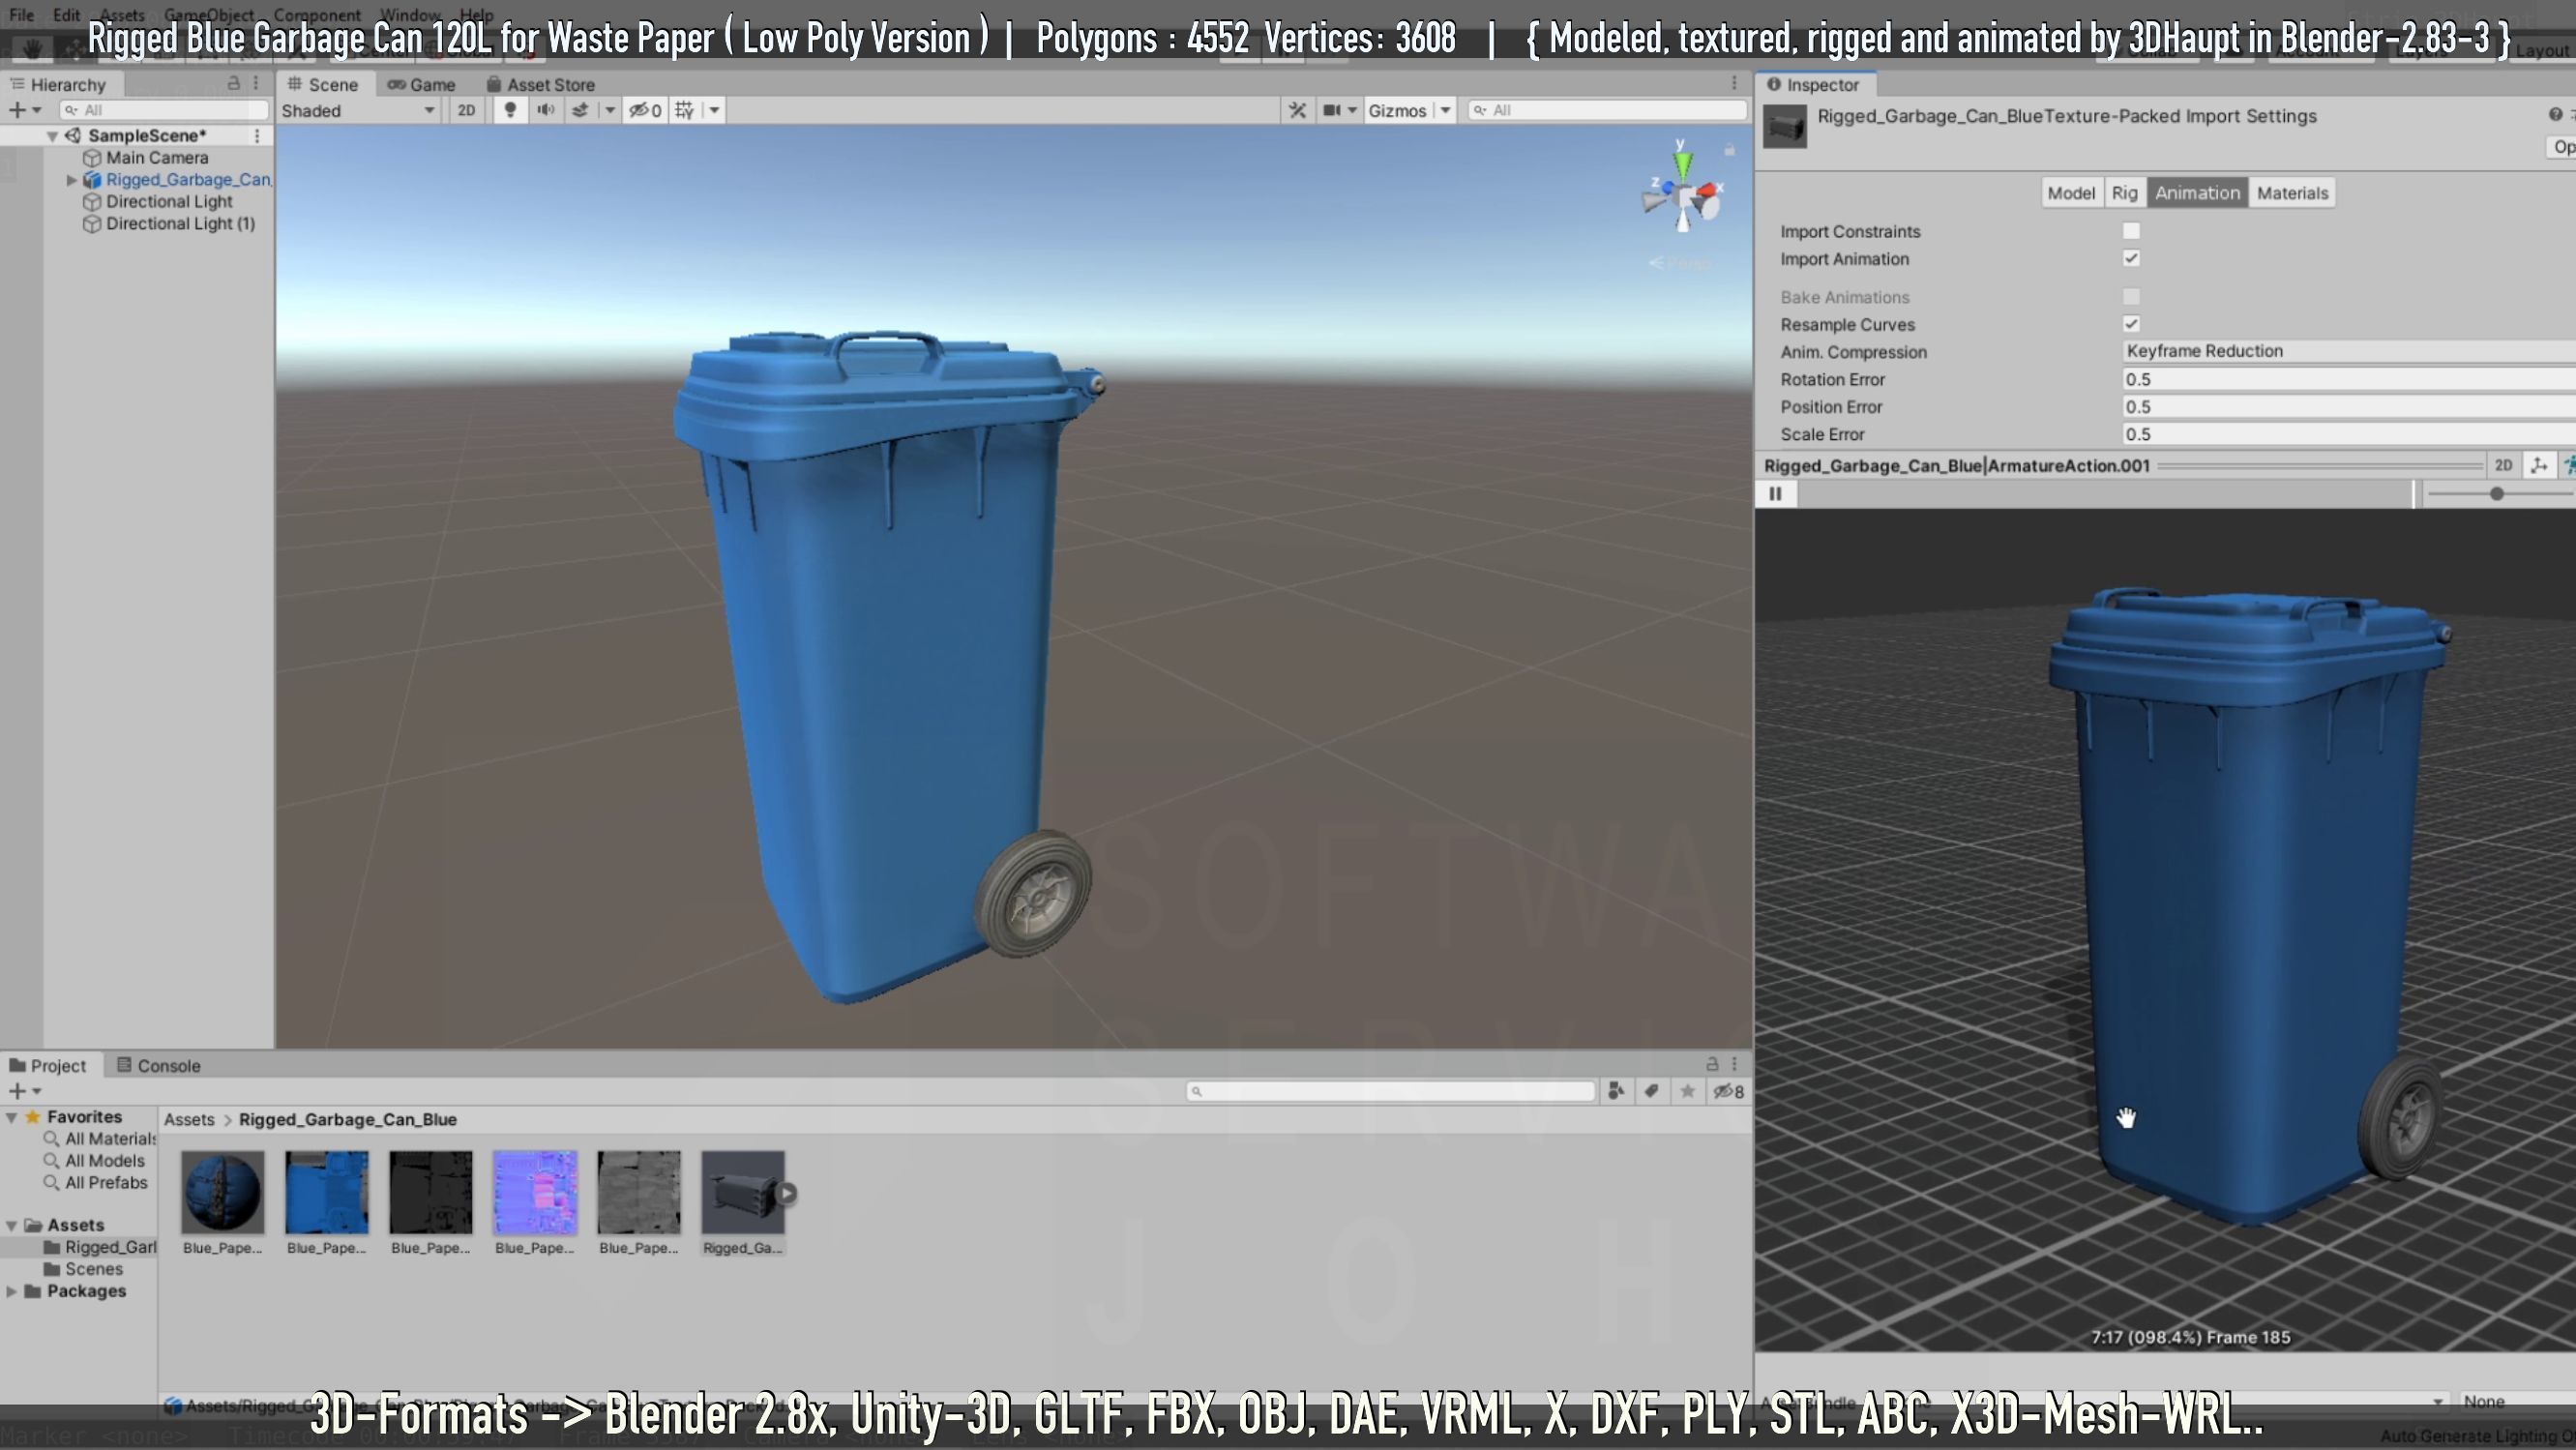Toggle the scene grid icon
2576x1450 pixels.
coord(684,110)
